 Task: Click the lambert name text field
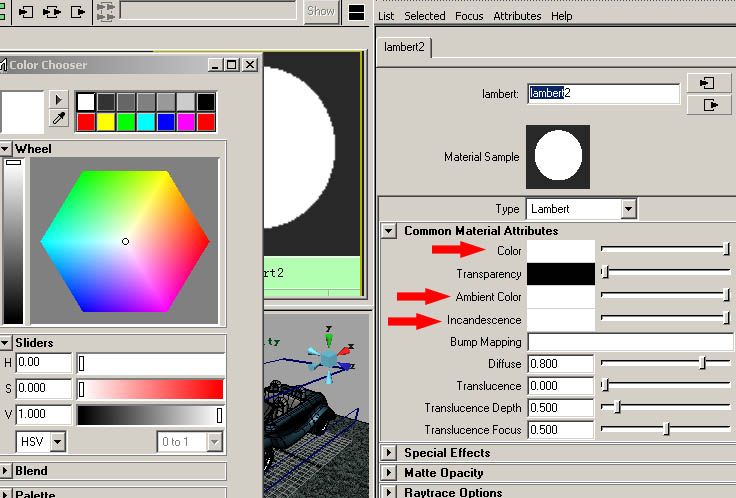tap(603, 93)
